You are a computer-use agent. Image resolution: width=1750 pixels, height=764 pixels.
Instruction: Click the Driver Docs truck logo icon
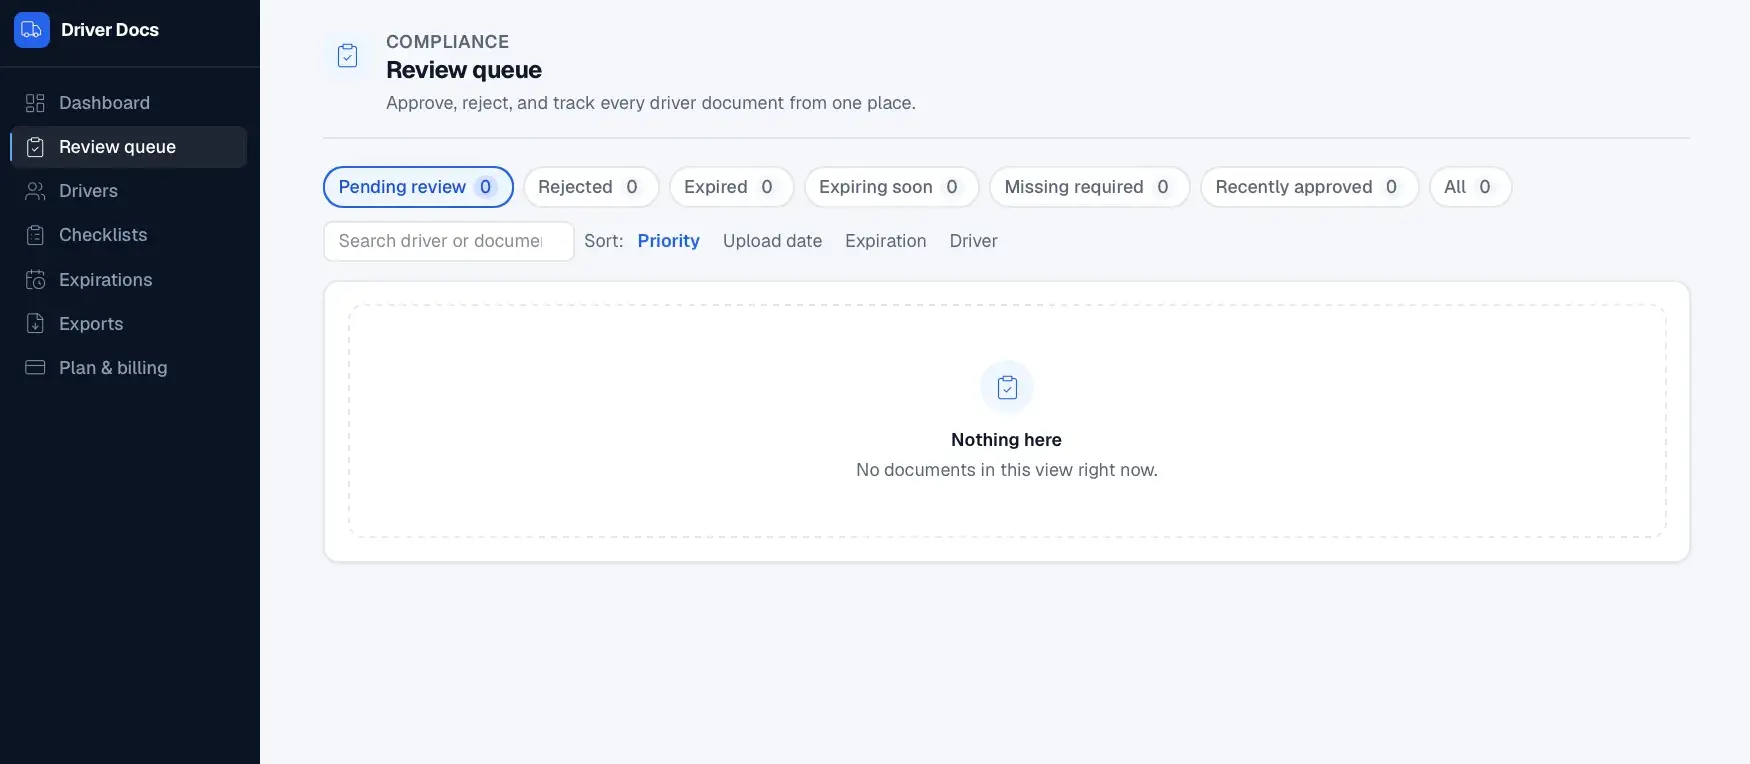tap(32, 30)
